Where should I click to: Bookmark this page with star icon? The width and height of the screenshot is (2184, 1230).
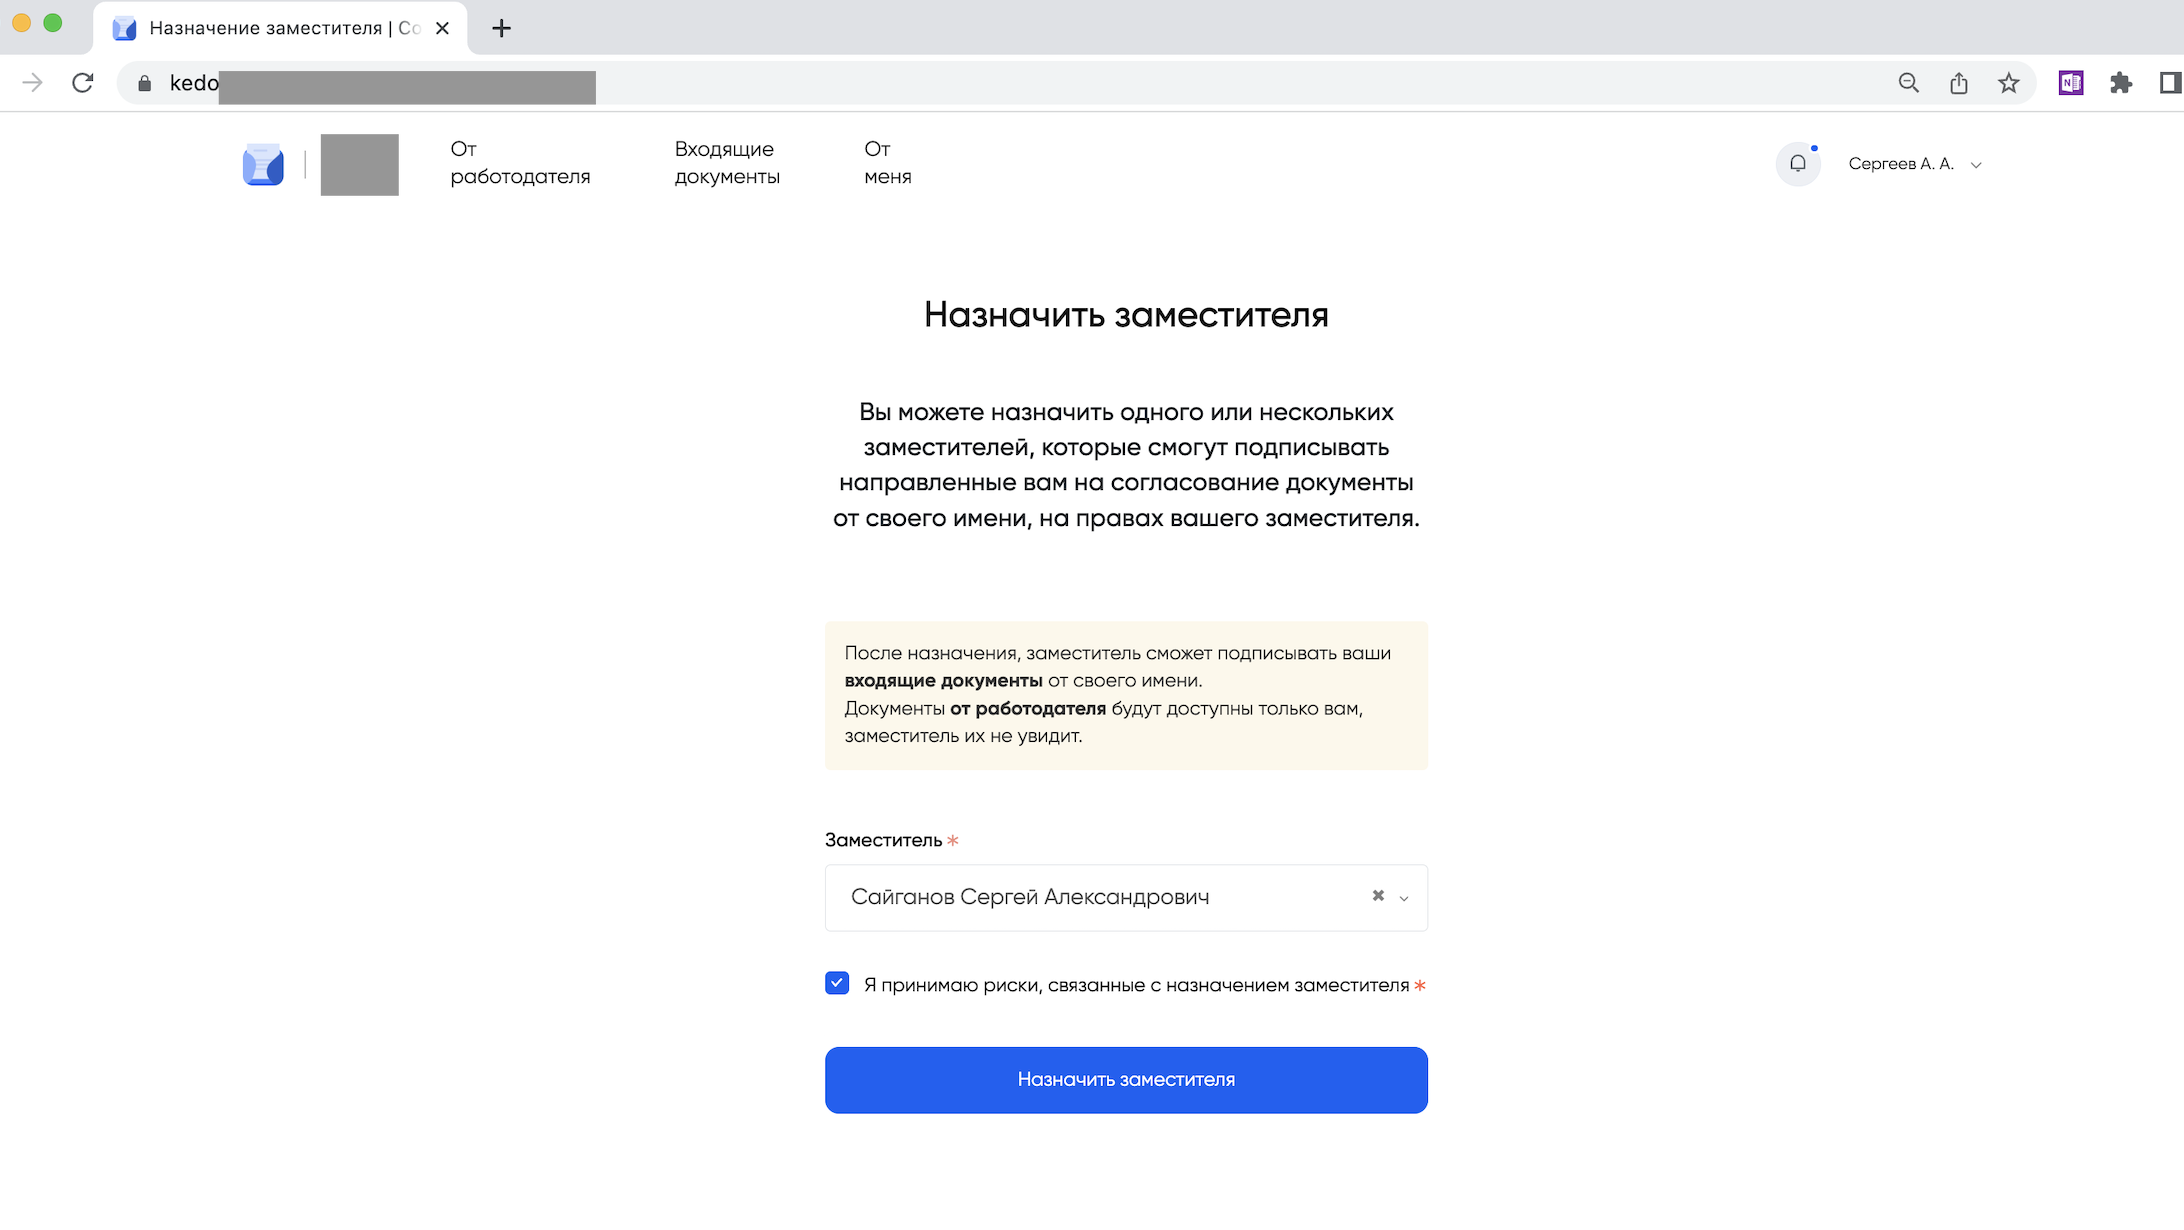pos(2008,83)
